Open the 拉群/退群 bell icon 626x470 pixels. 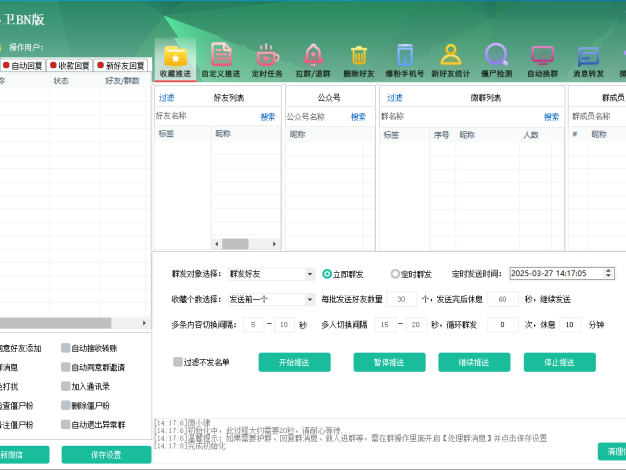click(x=313, y=60)
